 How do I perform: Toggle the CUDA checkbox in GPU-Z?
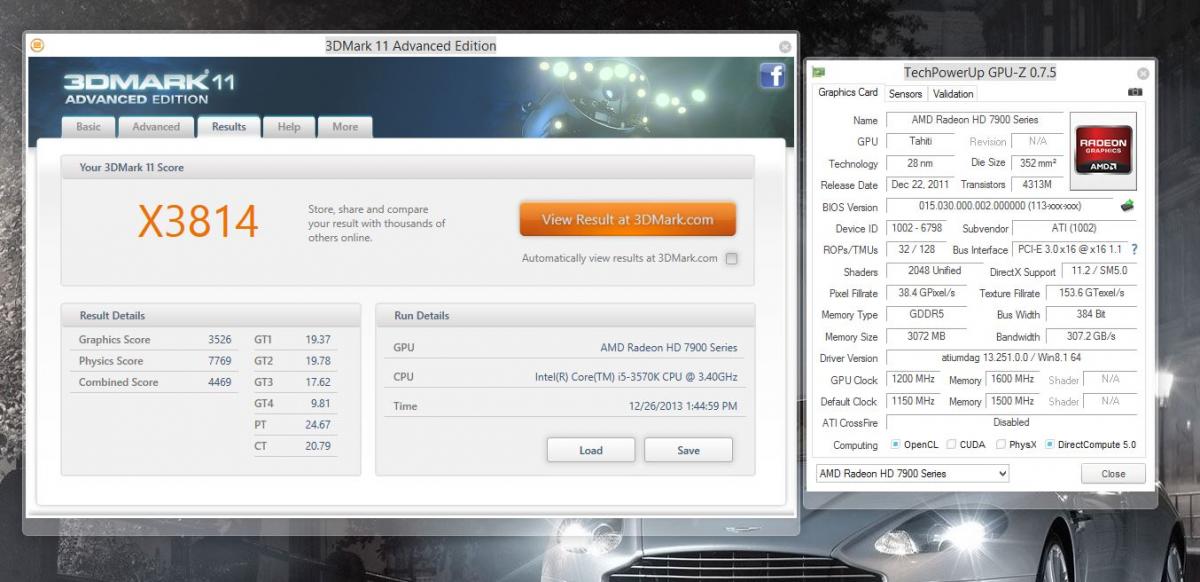click(x=951, y=445)
